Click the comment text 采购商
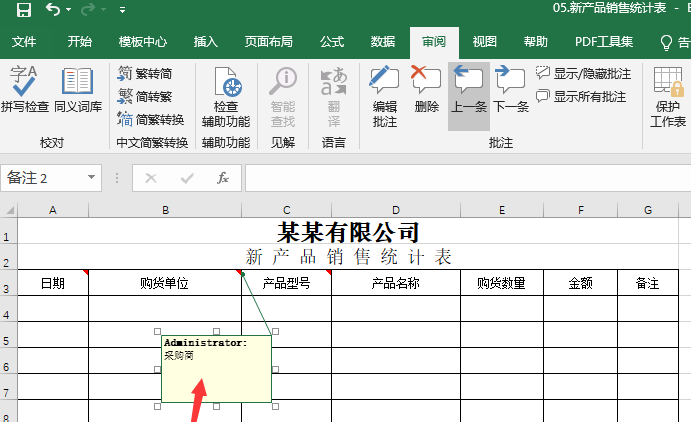This screenshot has width=691, height=422. (179, 355)
